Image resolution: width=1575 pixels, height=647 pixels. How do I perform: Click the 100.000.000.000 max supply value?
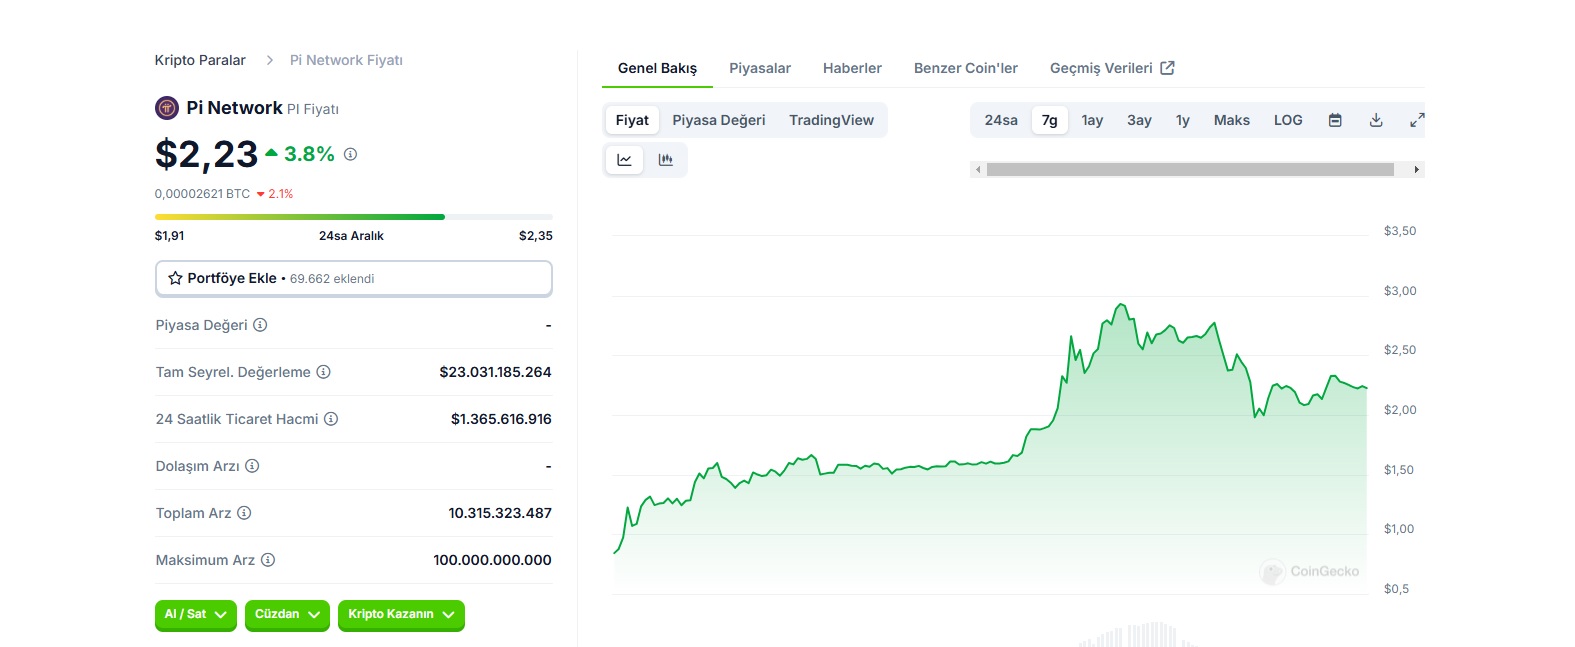pyautogui.click(x=492, y=560)
